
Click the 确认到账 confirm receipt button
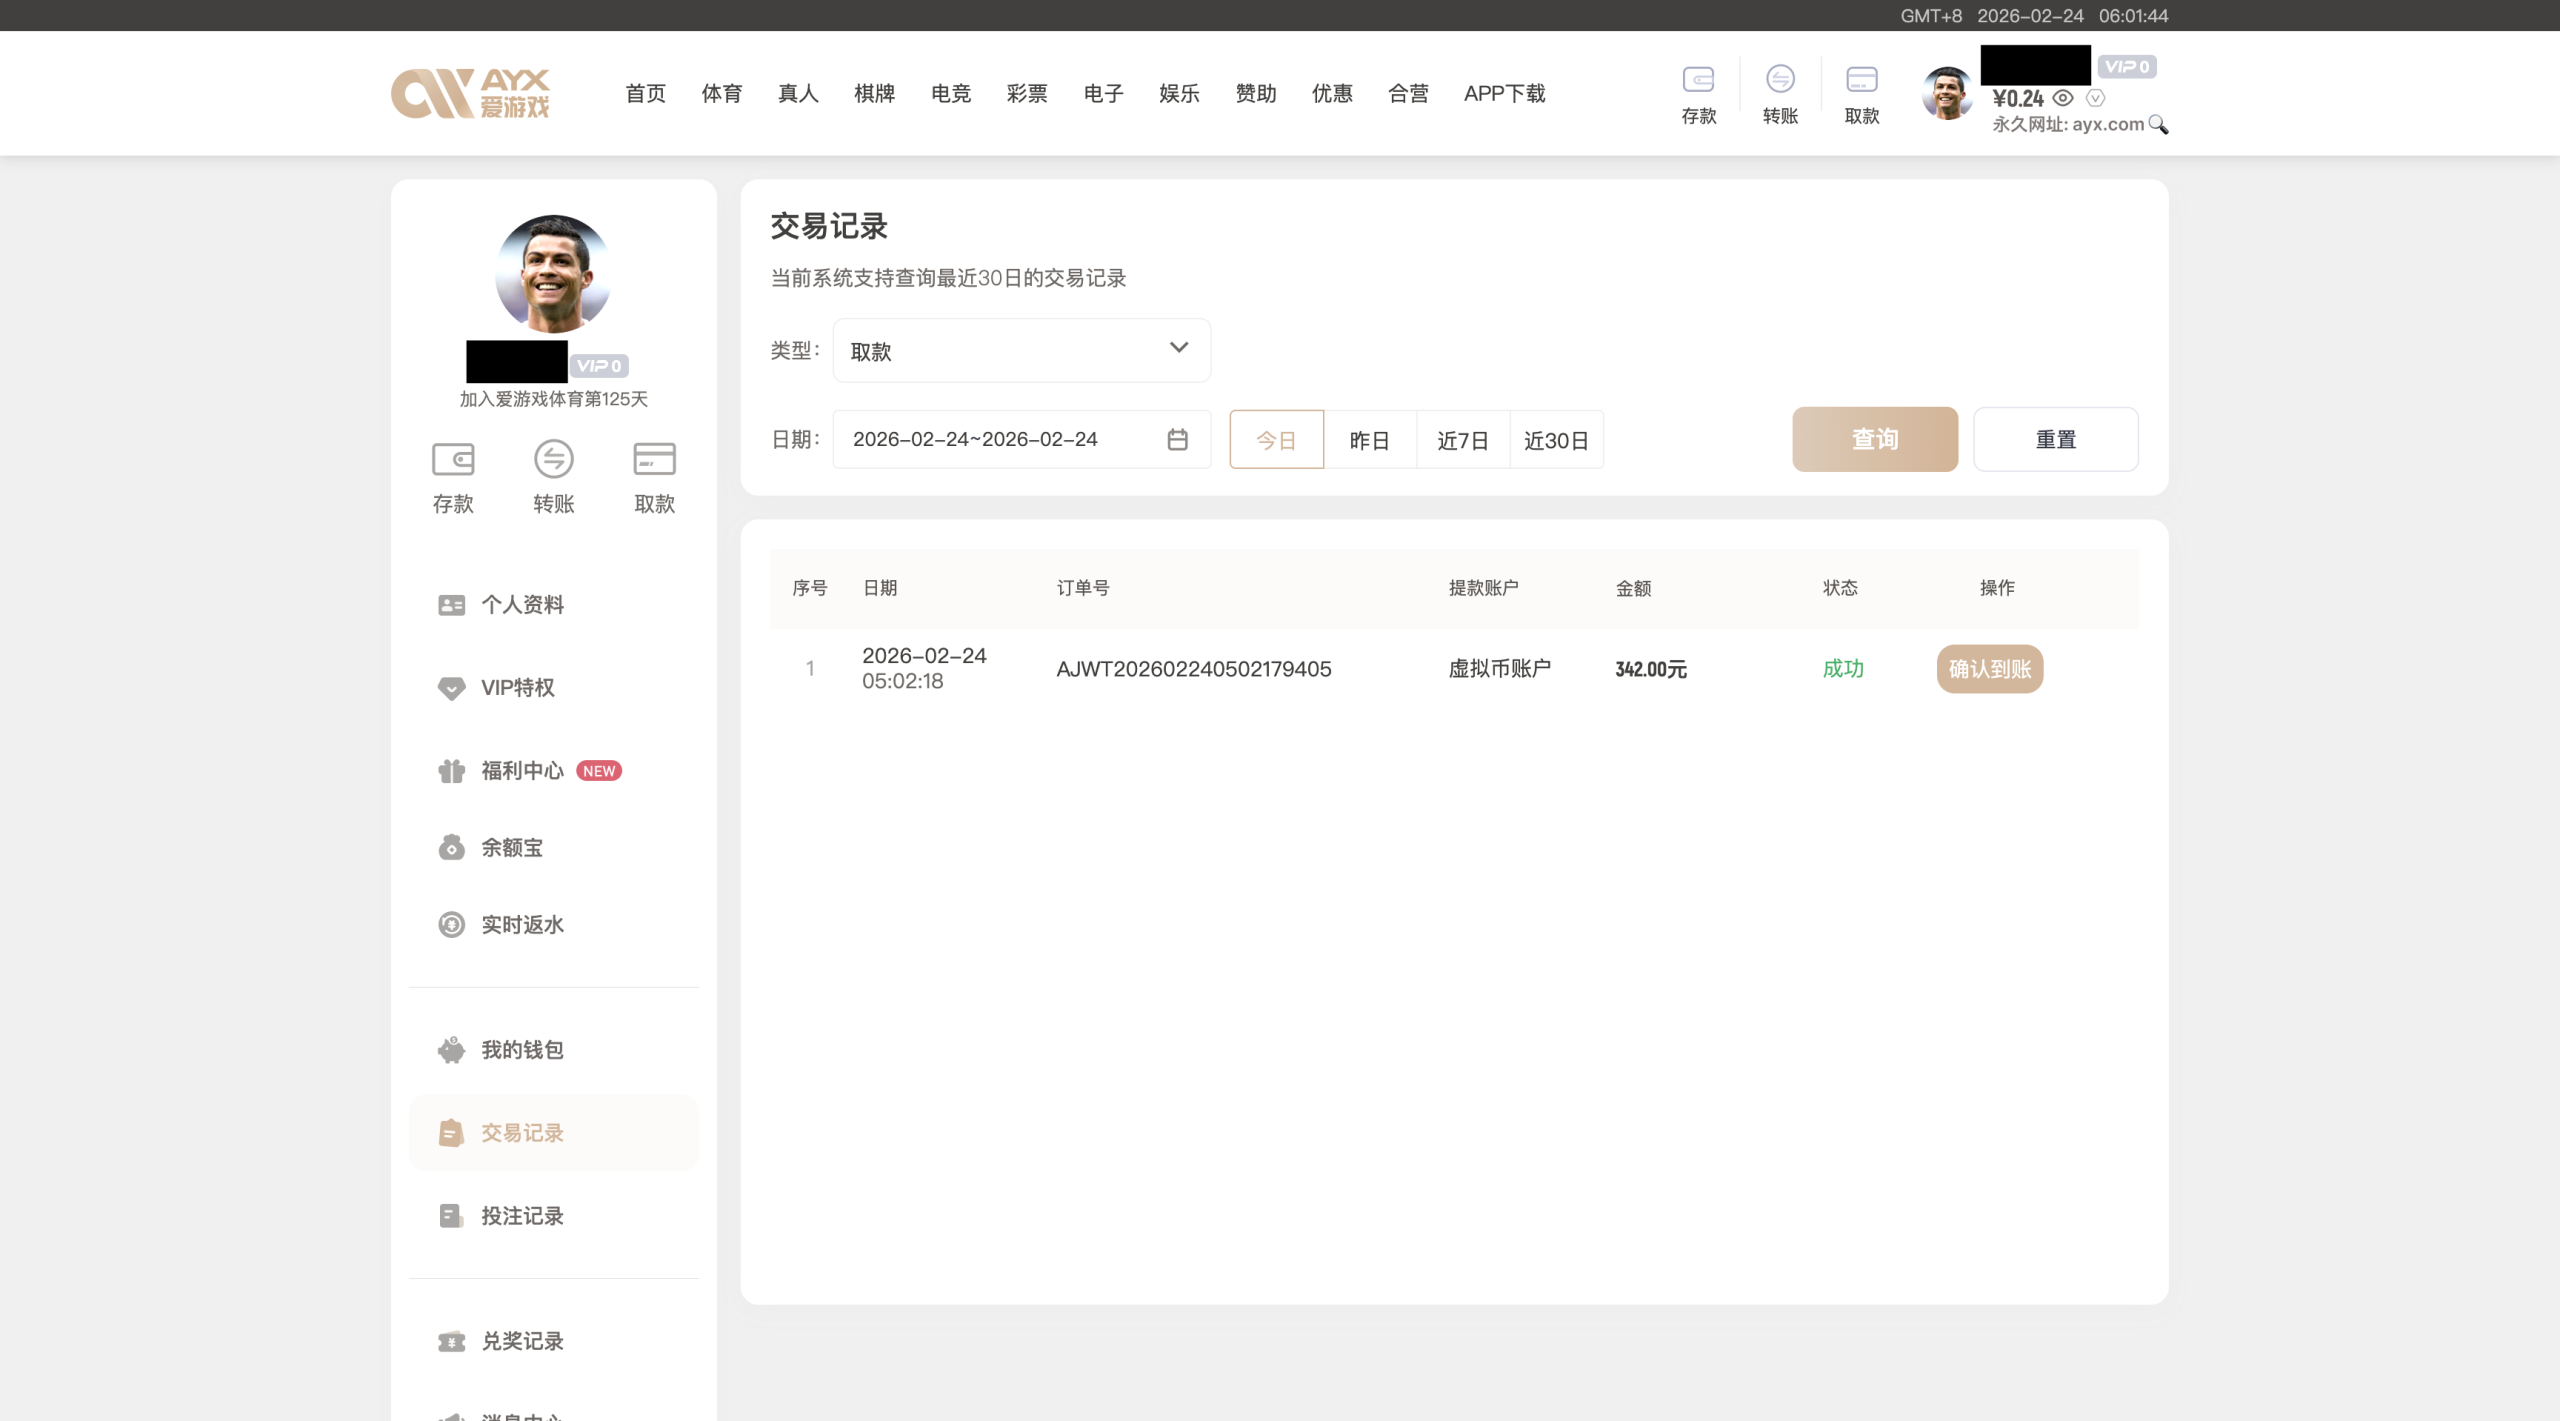(1989, 669)
